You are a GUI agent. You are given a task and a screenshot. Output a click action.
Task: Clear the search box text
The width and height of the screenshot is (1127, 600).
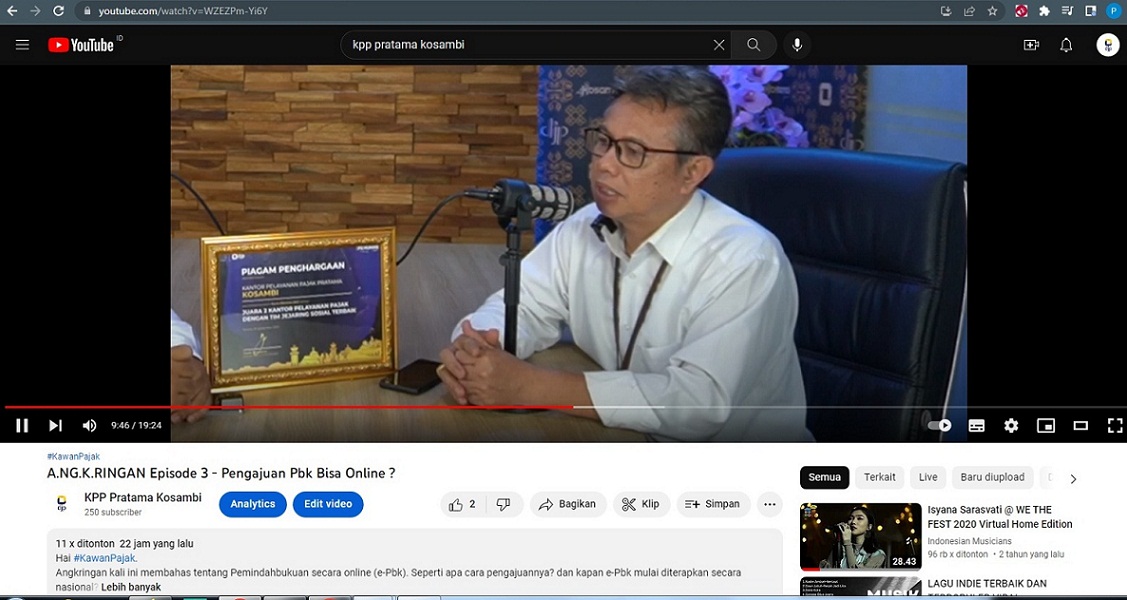(718, 45)
